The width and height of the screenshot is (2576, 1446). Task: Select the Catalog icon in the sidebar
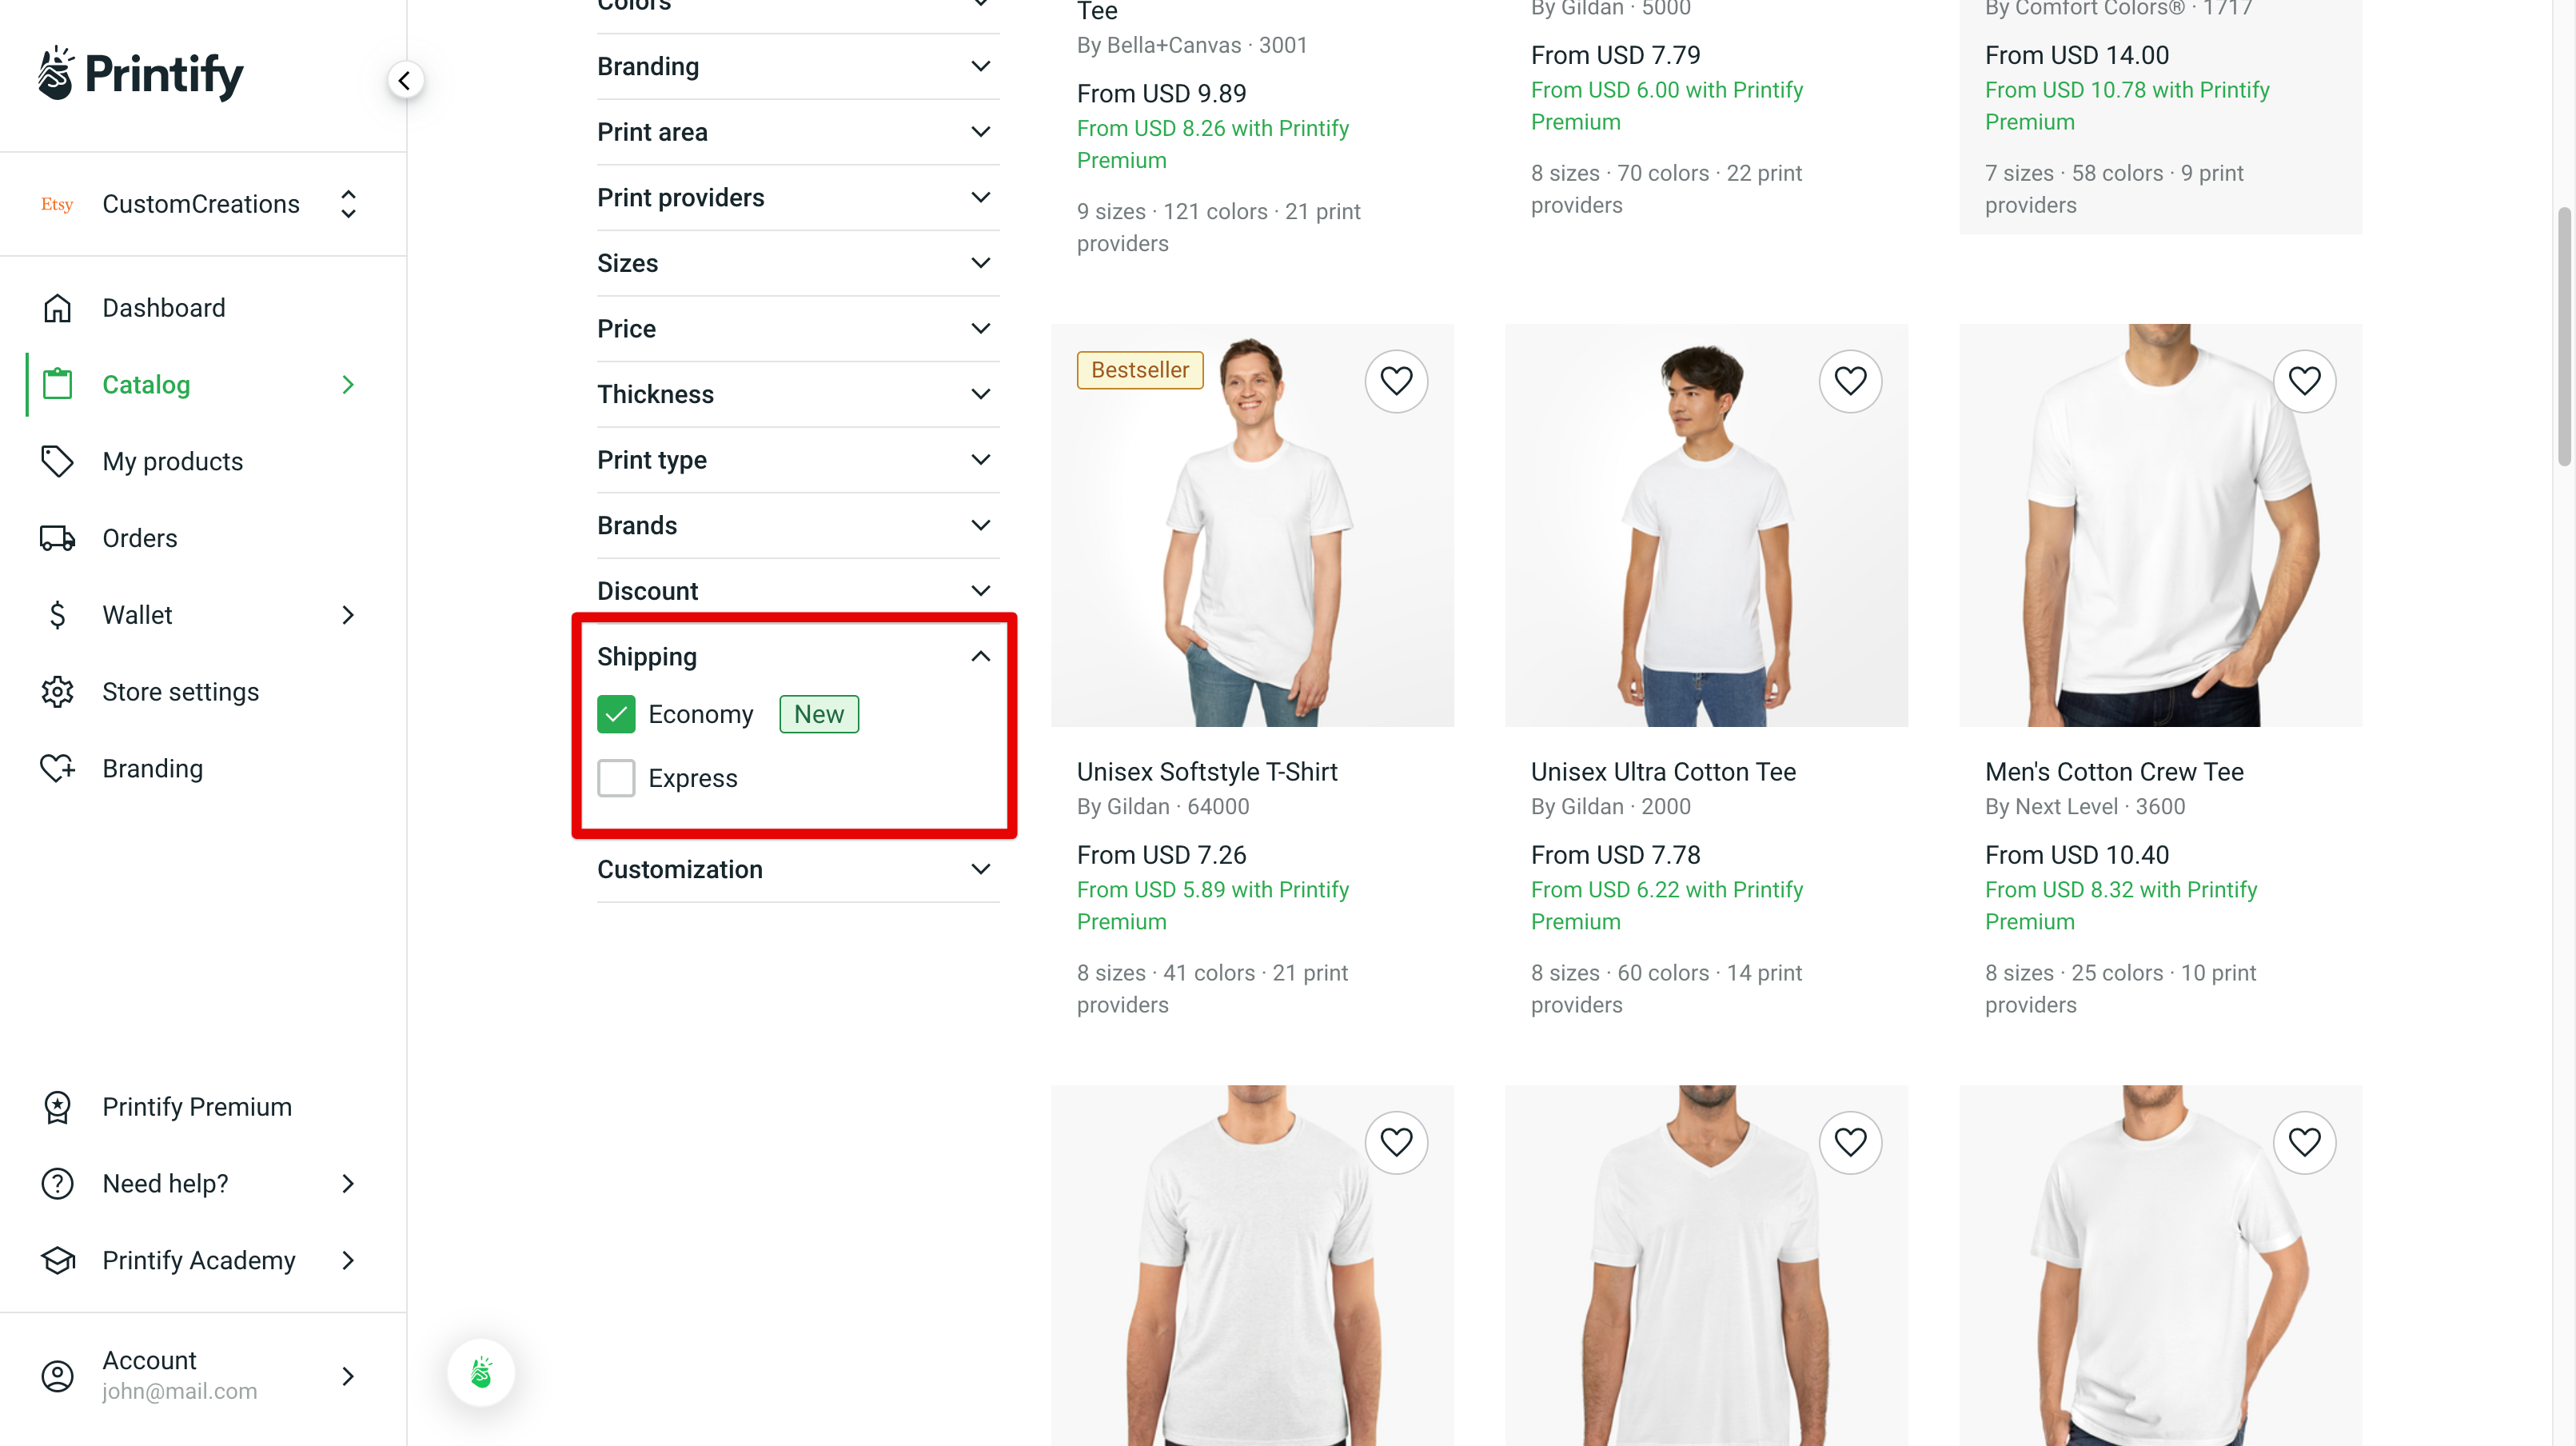click(57, 384)
